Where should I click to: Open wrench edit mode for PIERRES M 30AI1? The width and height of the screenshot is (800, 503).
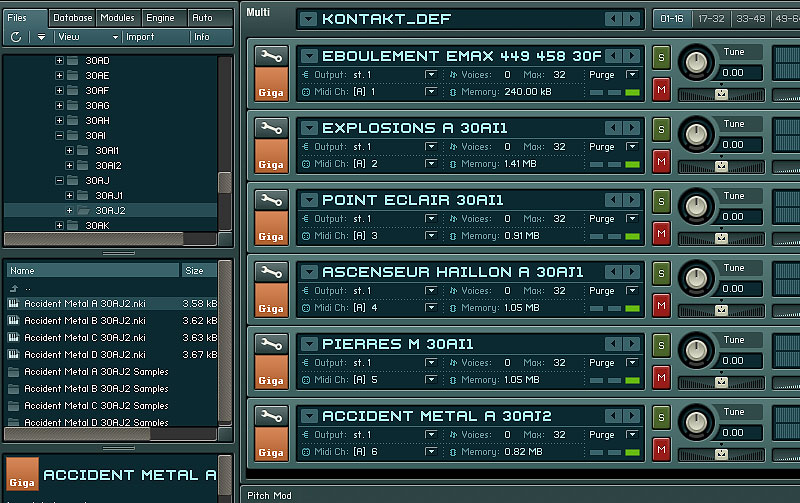[271, 344]
